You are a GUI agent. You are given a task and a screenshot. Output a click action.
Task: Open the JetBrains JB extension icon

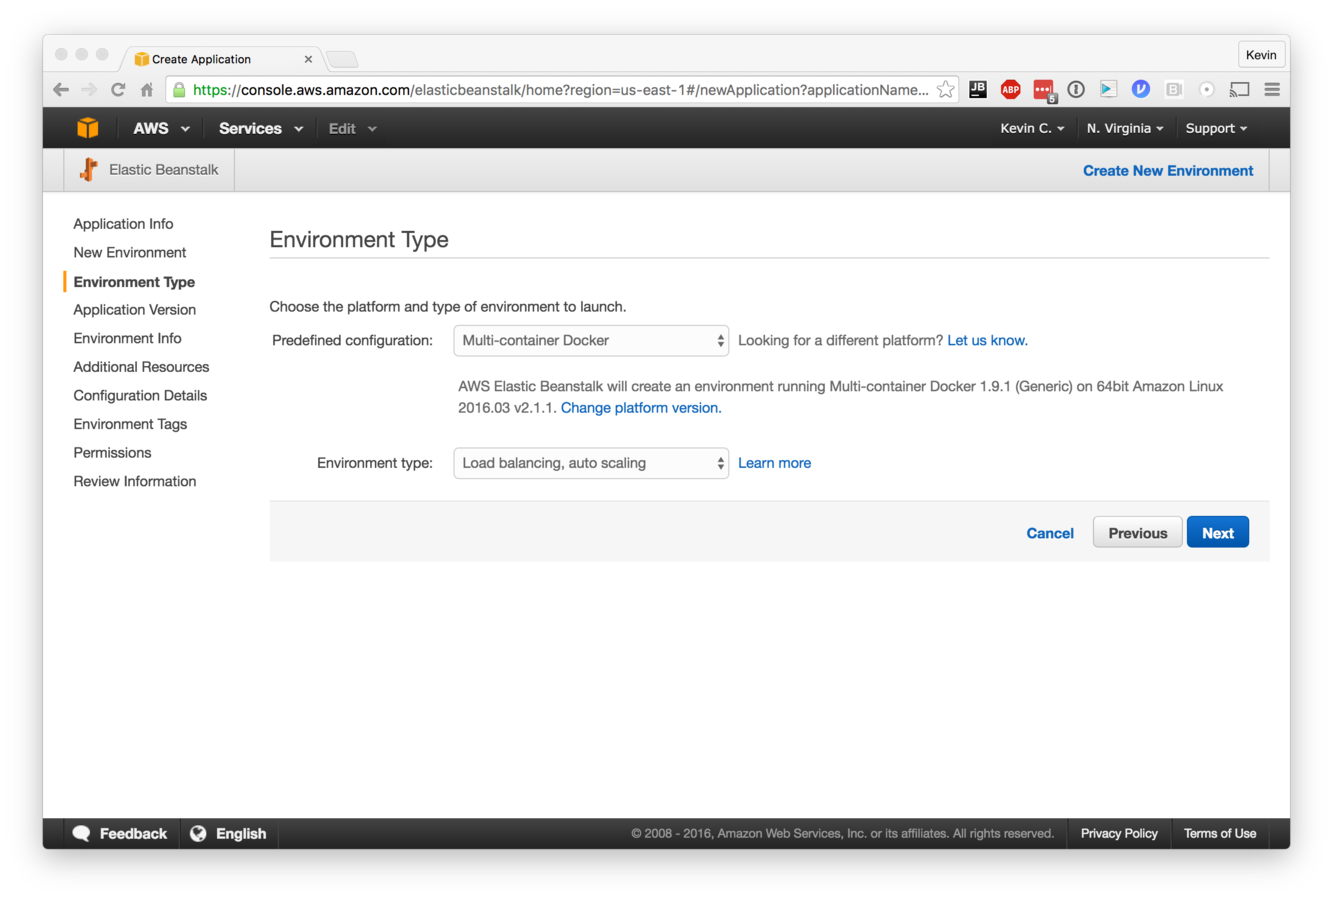coord(978,89)
